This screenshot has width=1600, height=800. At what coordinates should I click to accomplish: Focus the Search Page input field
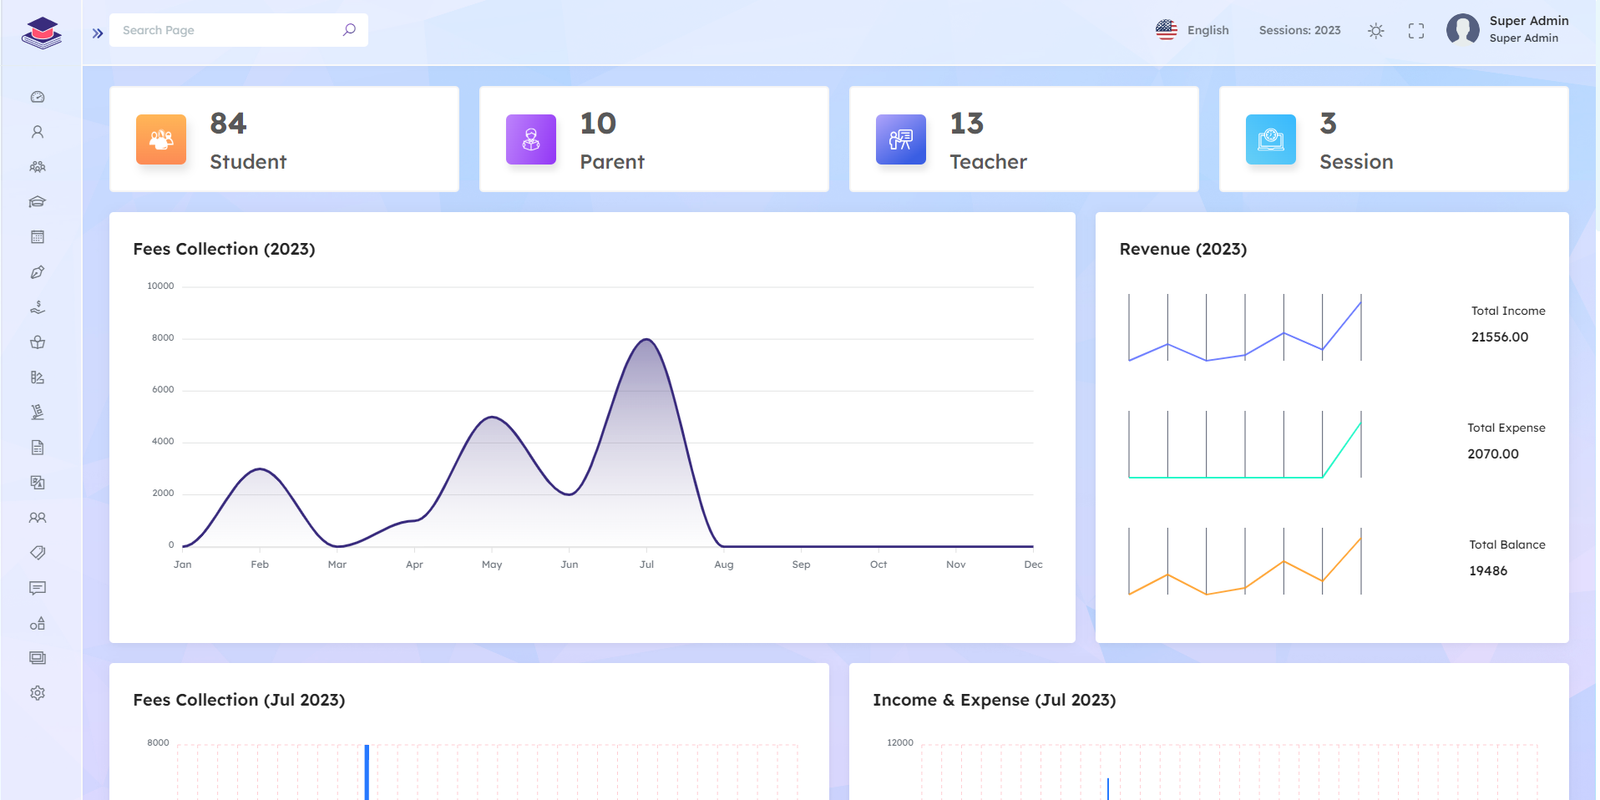point(238,30)
